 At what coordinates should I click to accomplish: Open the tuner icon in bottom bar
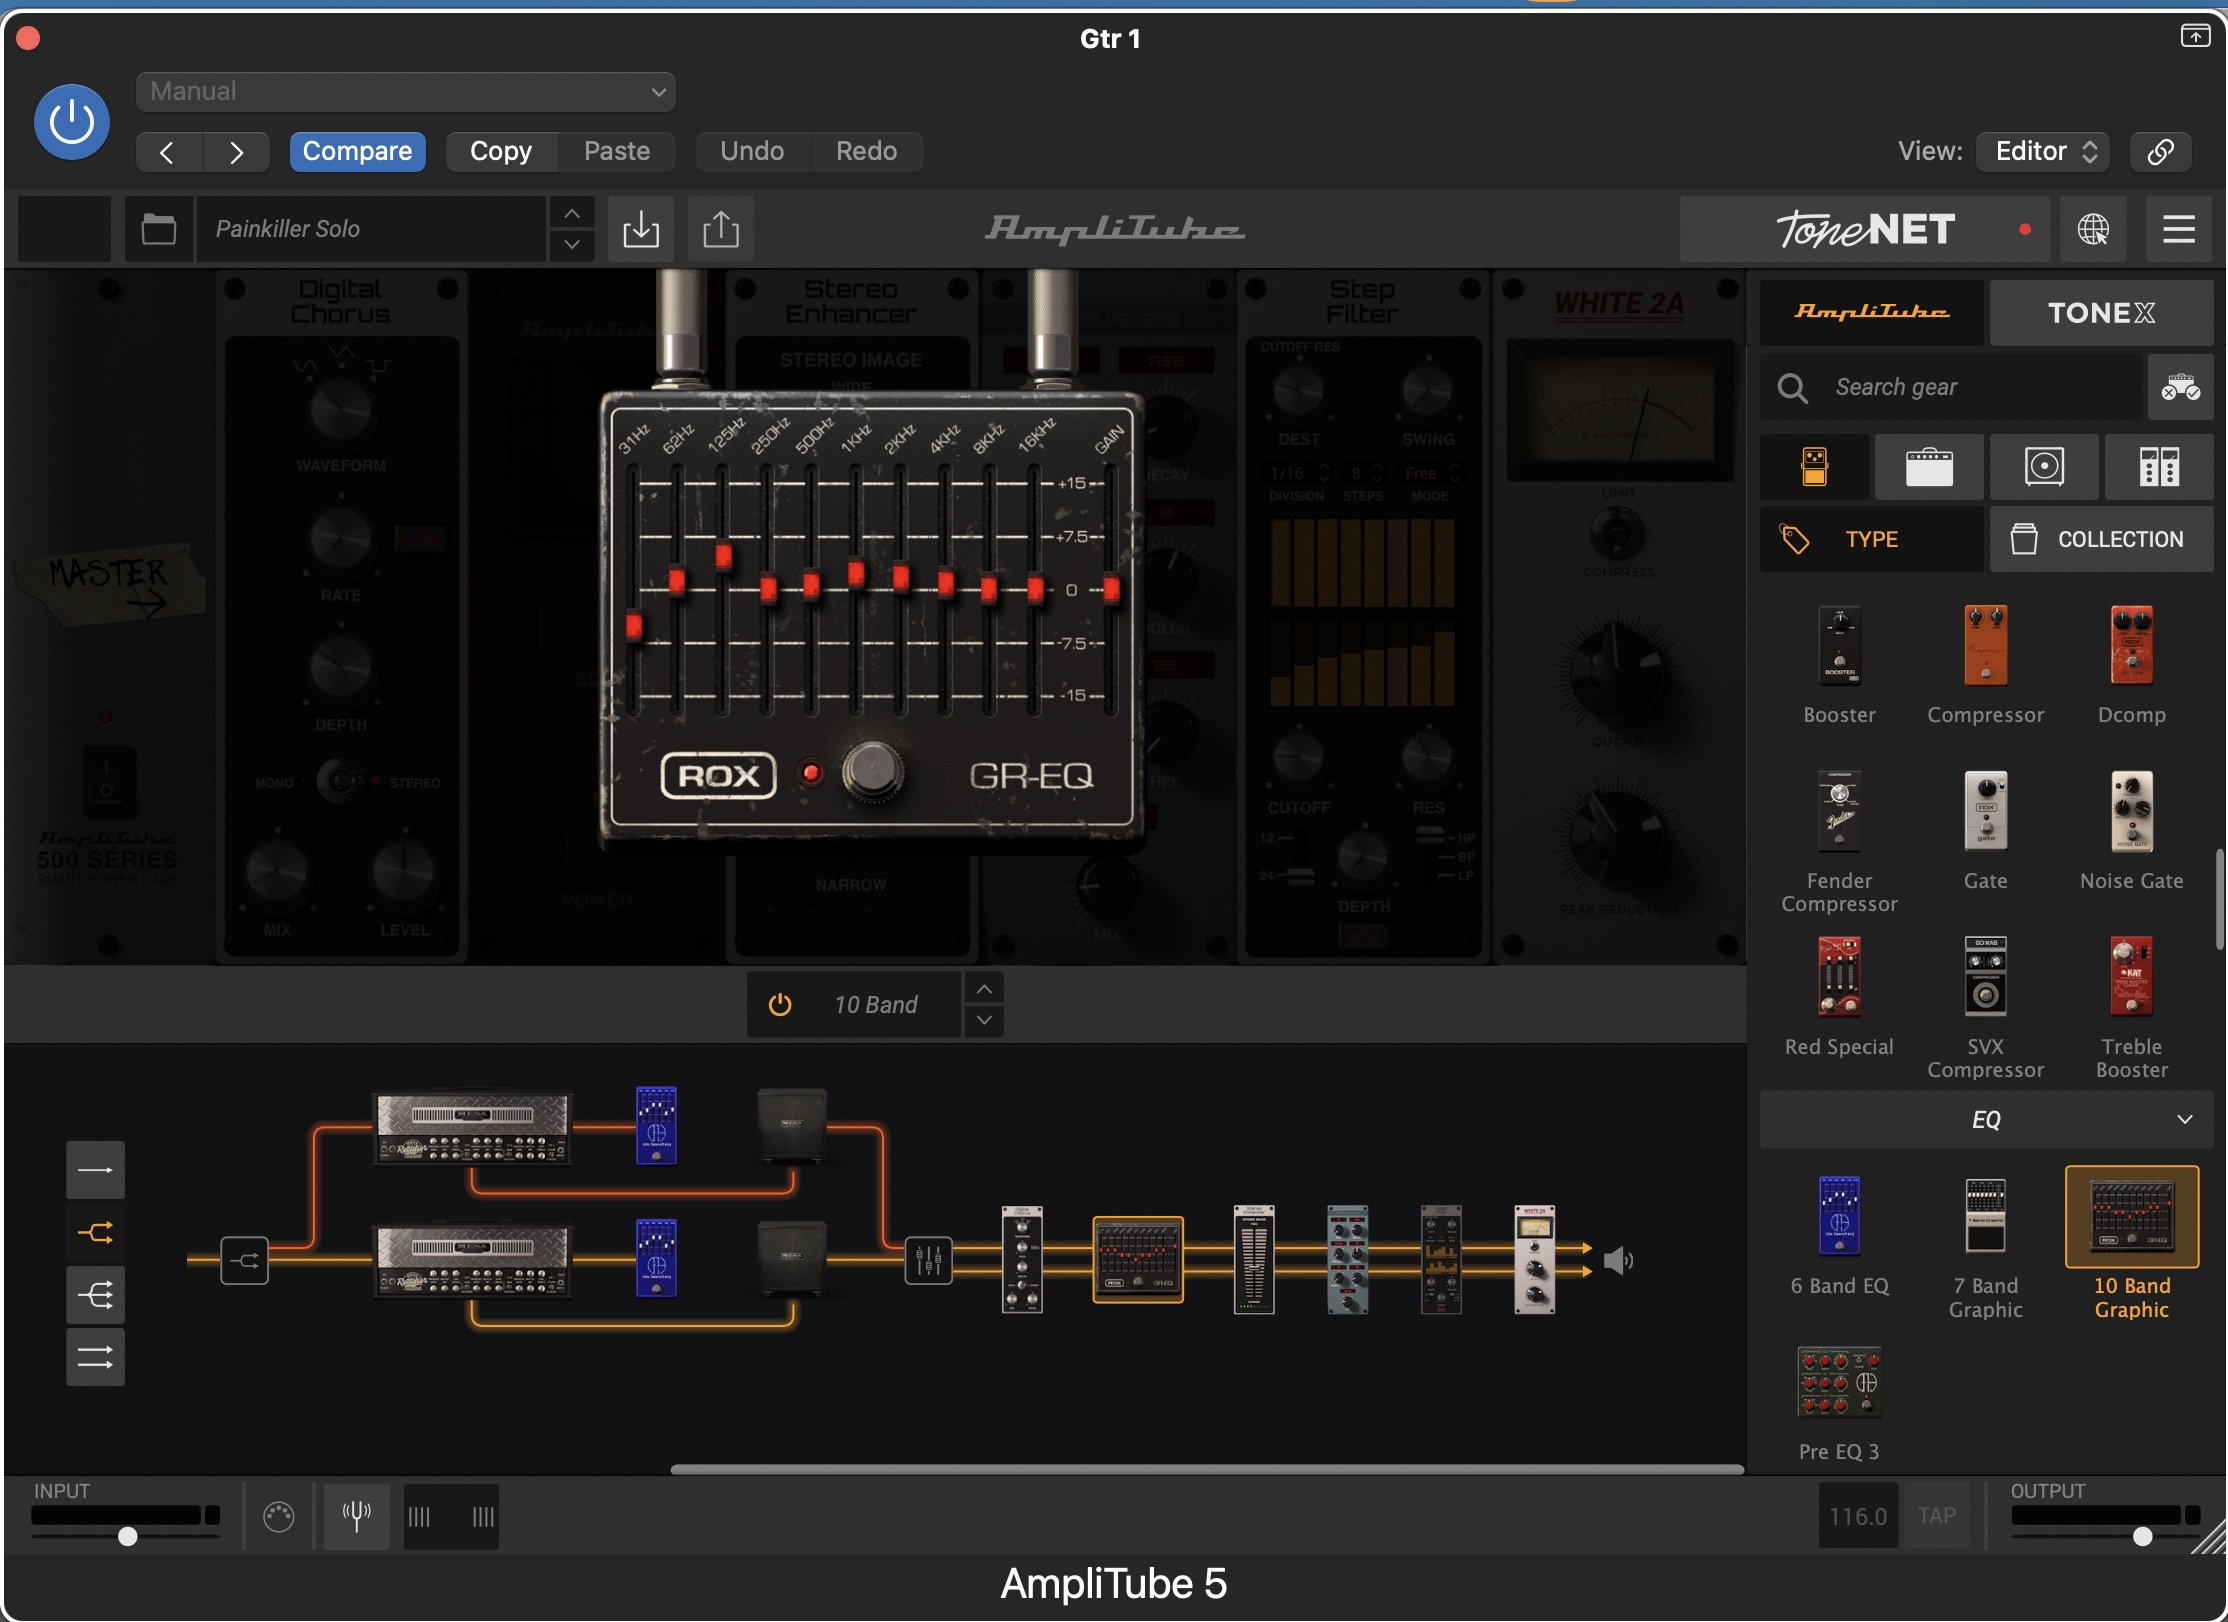(x=356, y=1516)
